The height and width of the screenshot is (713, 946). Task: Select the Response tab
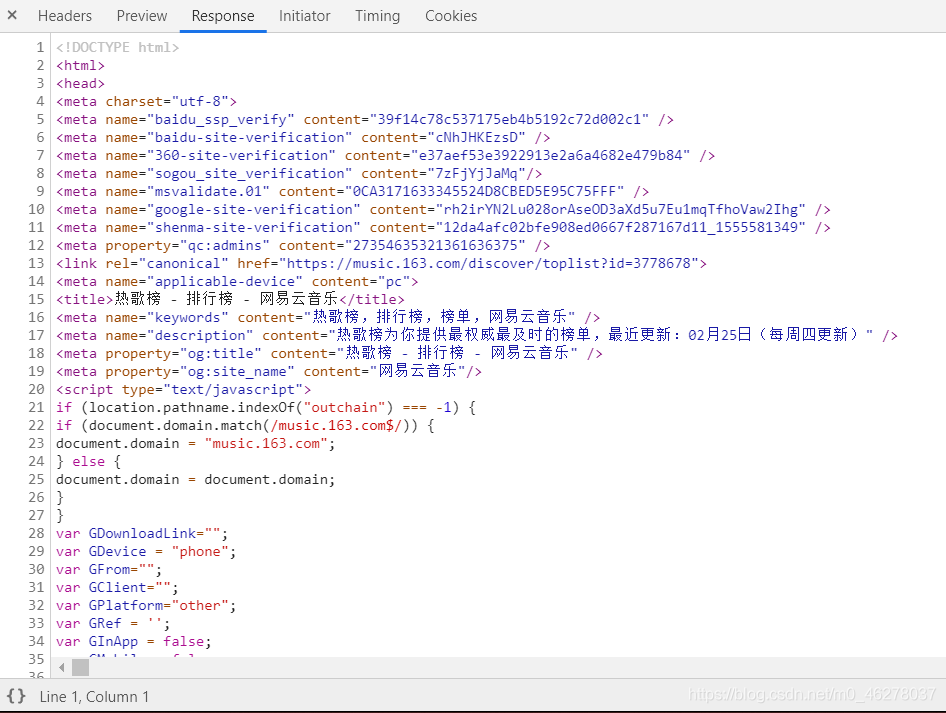pos(223,16)
